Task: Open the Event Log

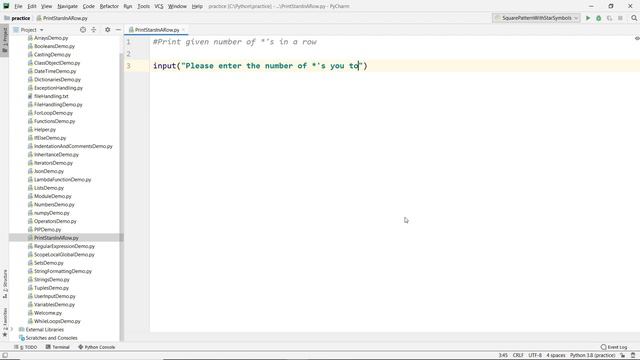Action: click(x=614, y=347)
